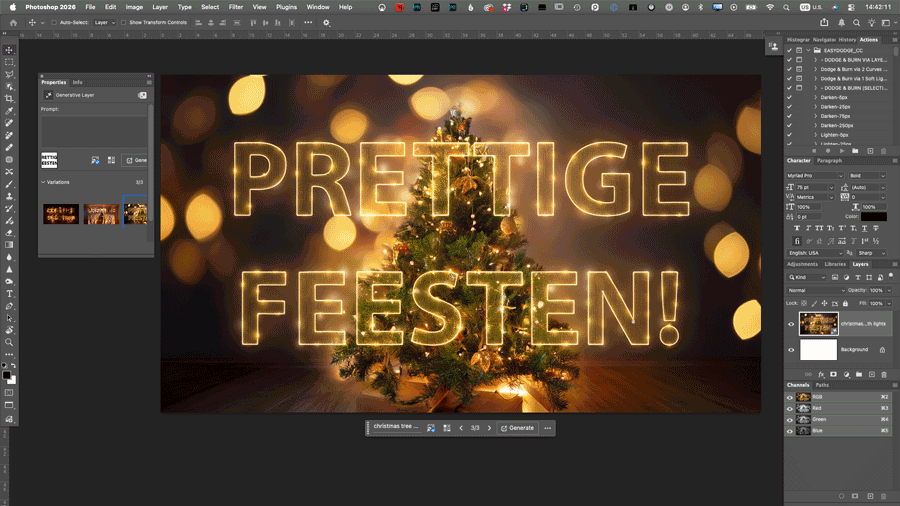
Task: Switch to the Paths tab
Action: pos(823,385)
